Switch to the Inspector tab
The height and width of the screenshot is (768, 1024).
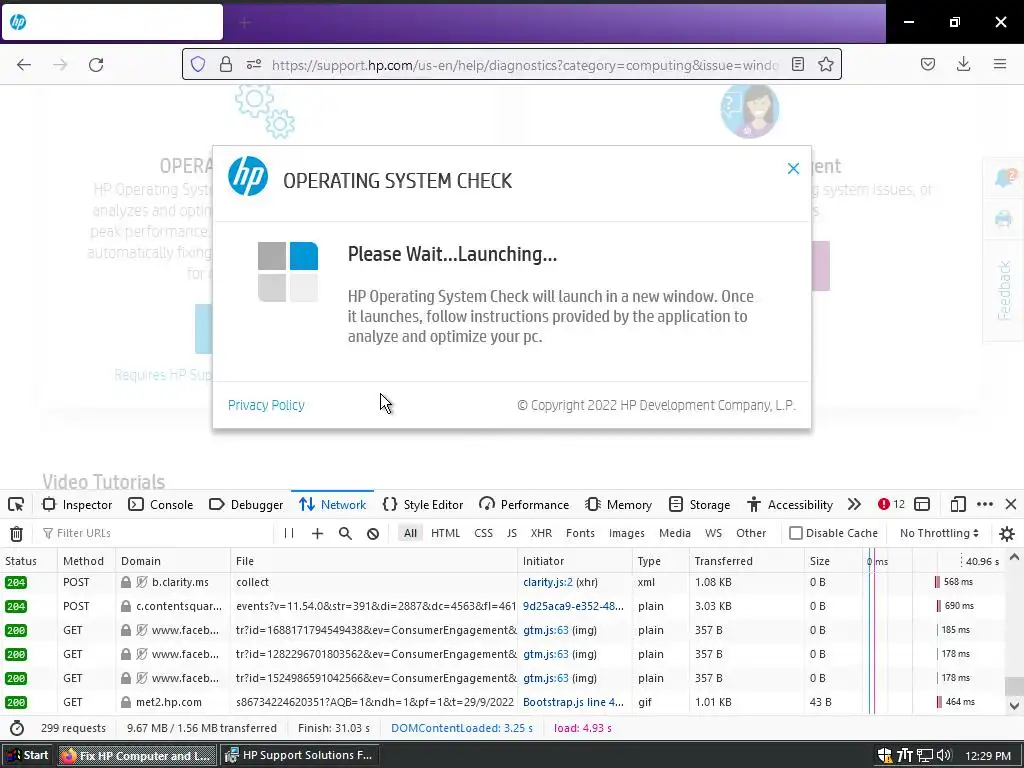78,504
